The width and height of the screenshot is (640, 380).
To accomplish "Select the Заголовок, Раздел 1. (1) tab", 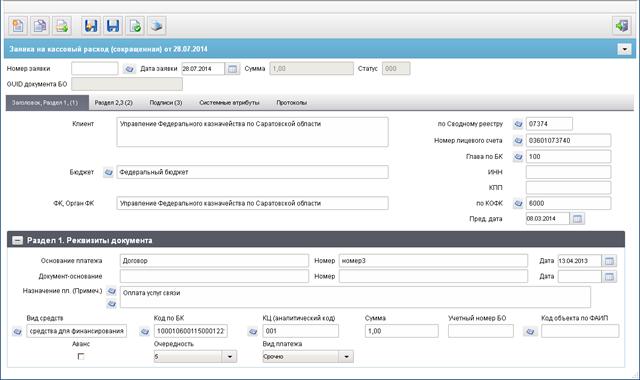I will click(47, 103).
